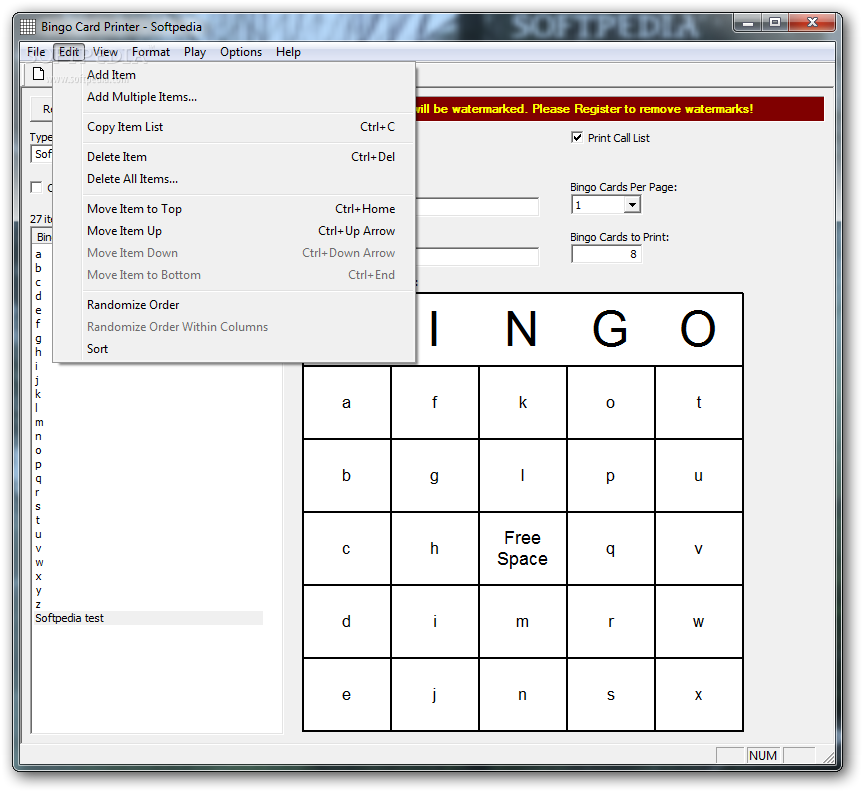Click the Free Space cell on card
Screen dimensions: 863x792
523,548
